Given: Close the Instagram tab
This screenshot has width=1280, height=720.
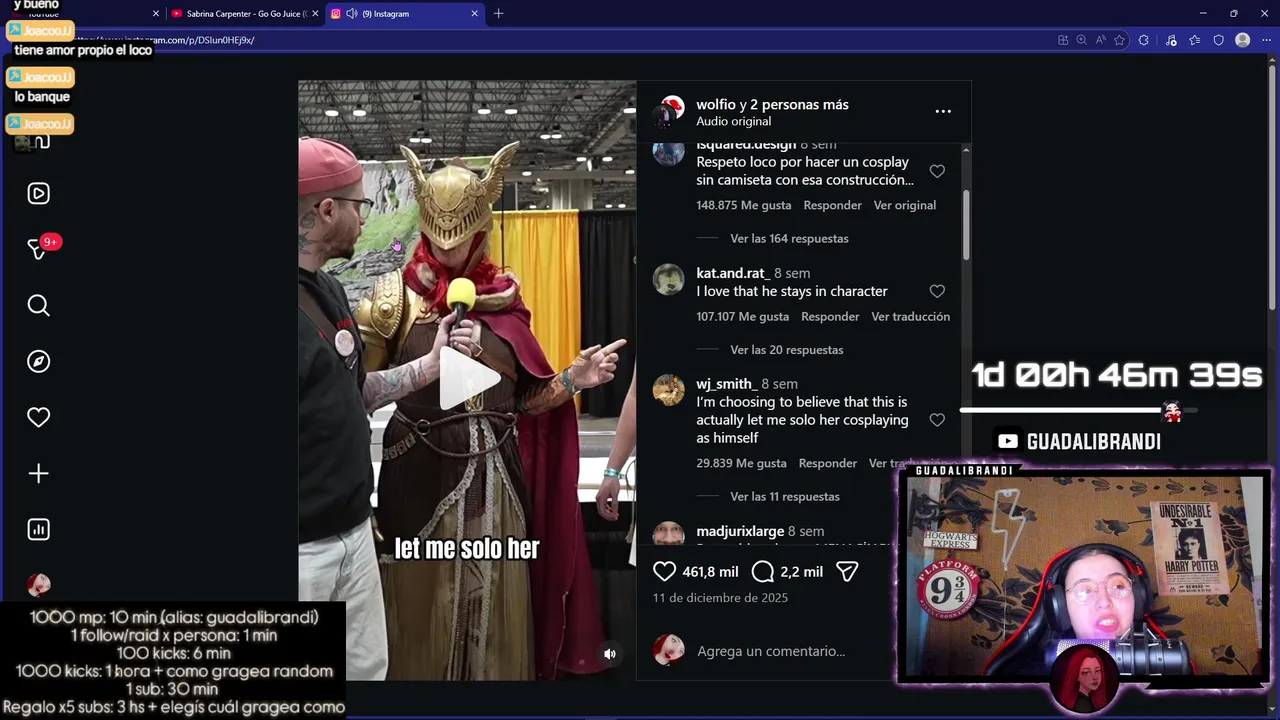Looking at the screenshot, I should 474,13.
